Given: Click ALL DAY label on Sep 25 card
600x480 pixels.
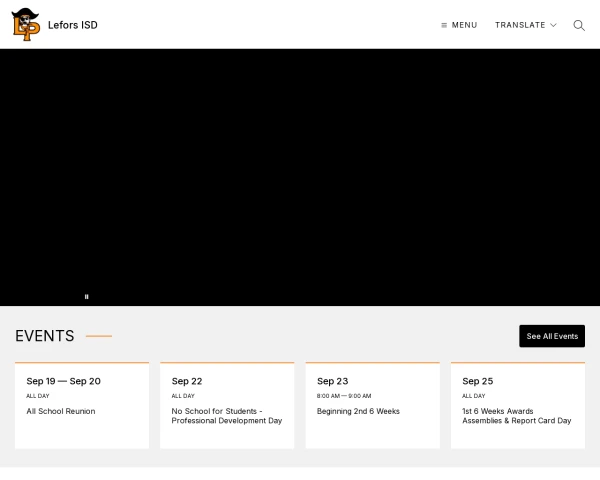Looking at the screenshot, I should click(473, 396).
